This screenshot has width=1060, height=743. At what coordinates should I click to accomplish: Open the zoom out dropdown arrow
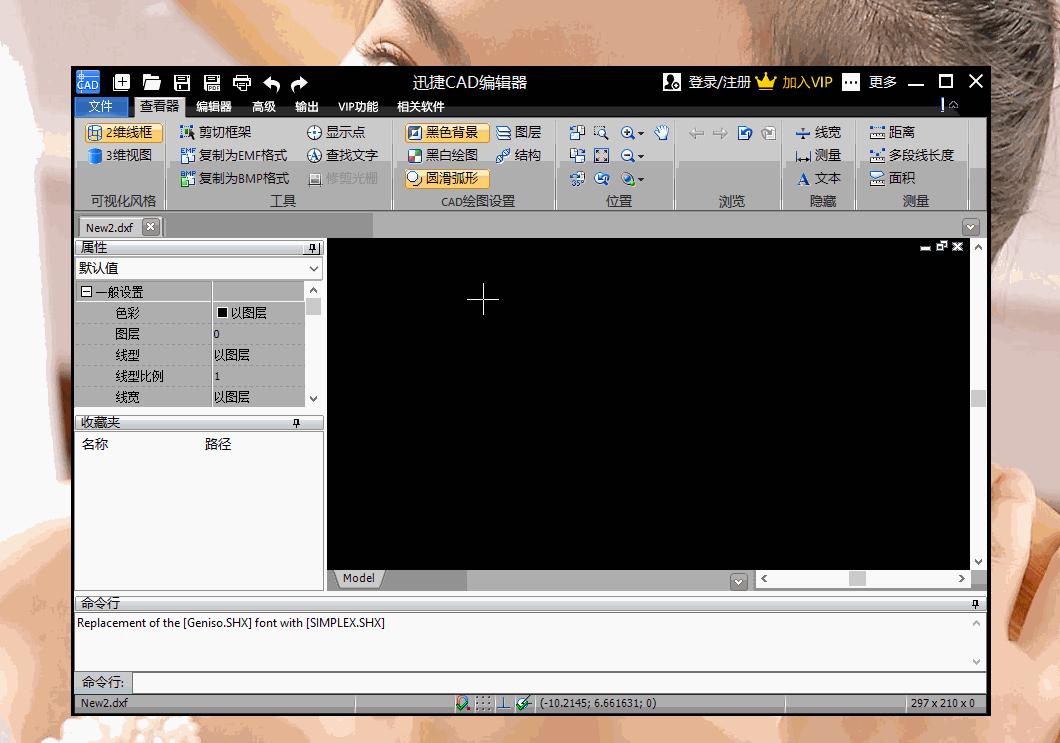[x=640, y=156]
